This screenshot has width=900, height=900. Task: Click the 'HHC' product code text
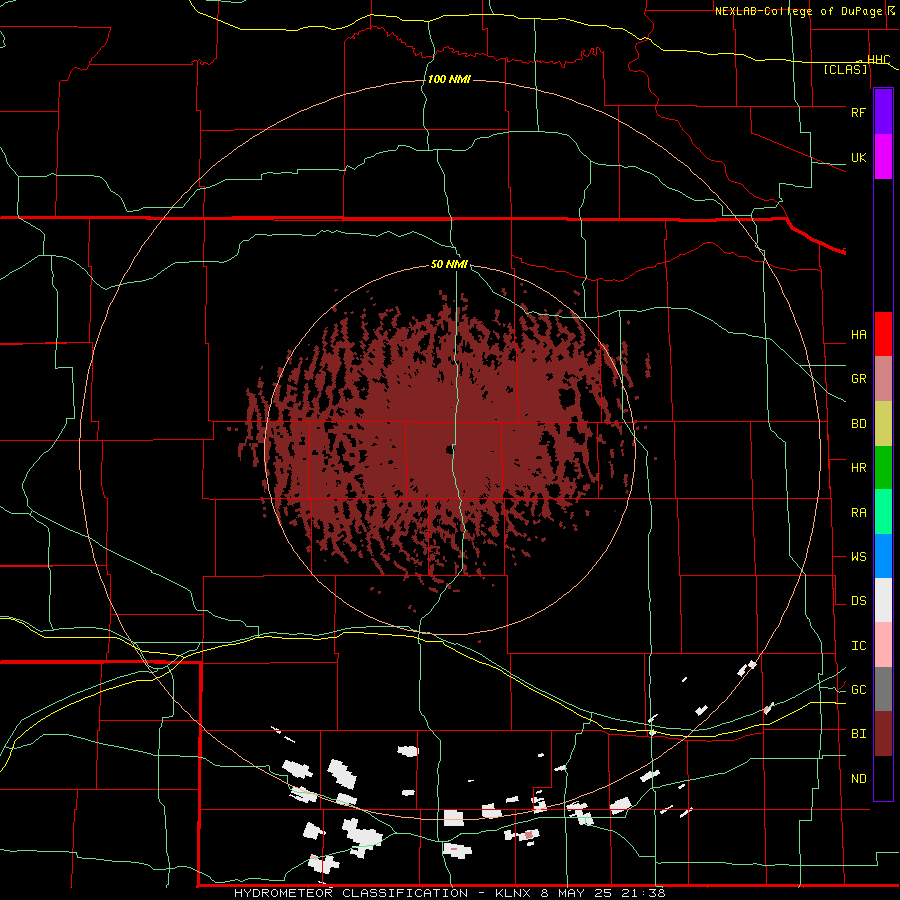tap(878, 60)
